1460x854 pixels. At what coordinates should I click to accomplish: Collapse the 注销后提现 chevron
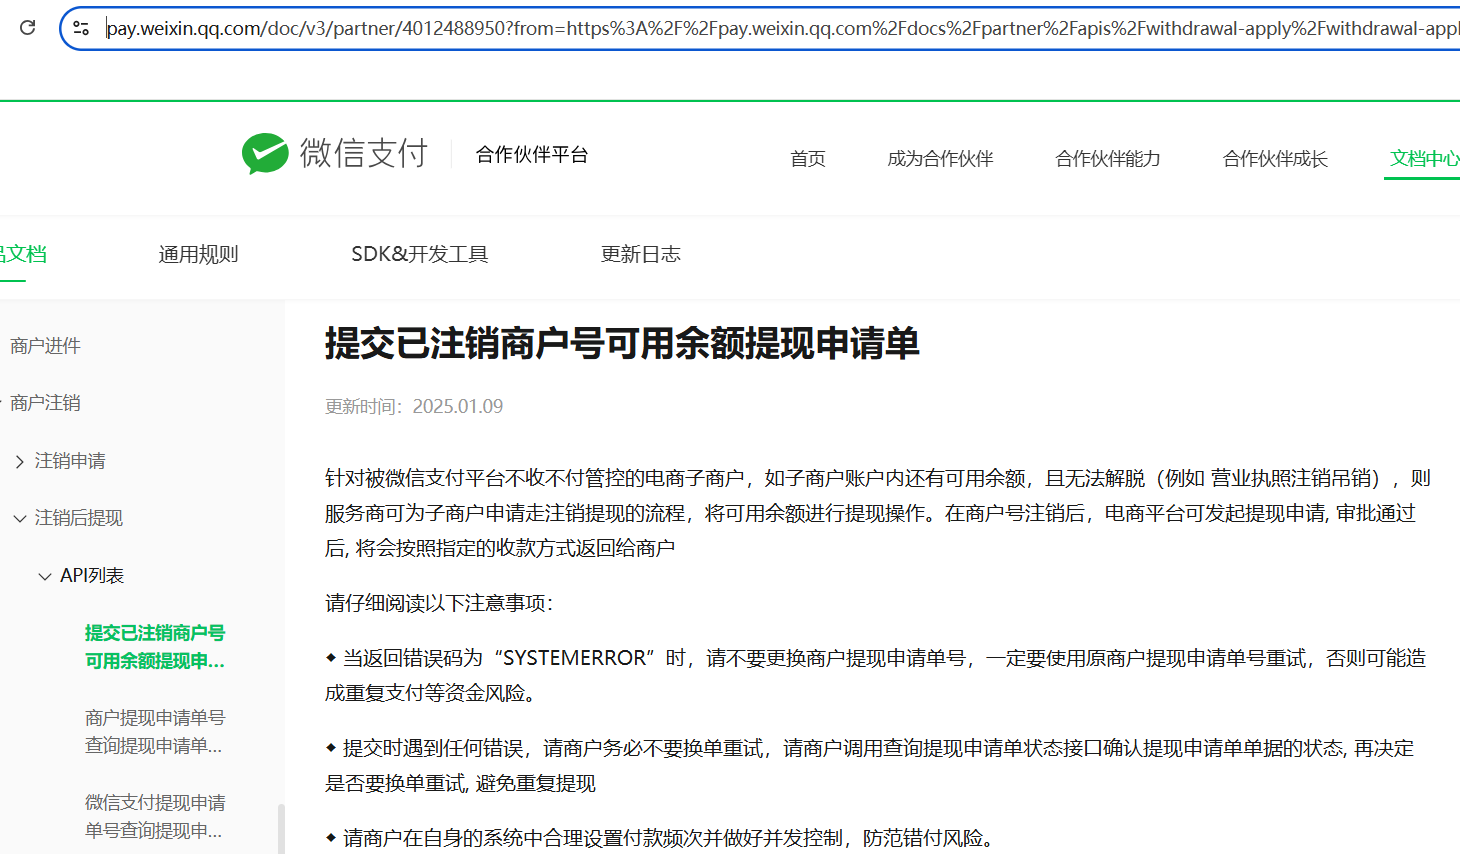[x=19, y=518]
